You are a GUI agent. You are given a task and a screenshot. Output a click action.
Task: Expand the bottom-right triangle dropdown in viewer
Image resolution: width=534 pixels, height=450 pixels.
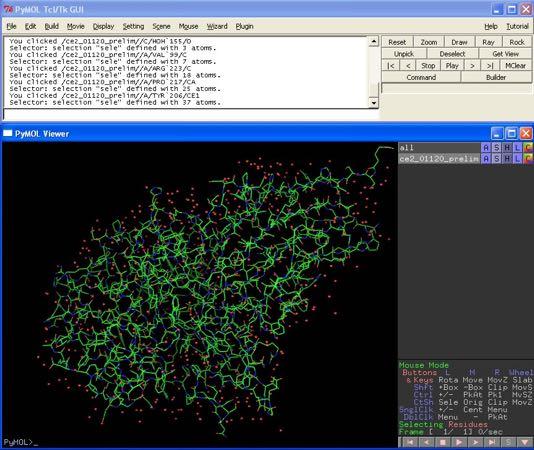[524, 442]
